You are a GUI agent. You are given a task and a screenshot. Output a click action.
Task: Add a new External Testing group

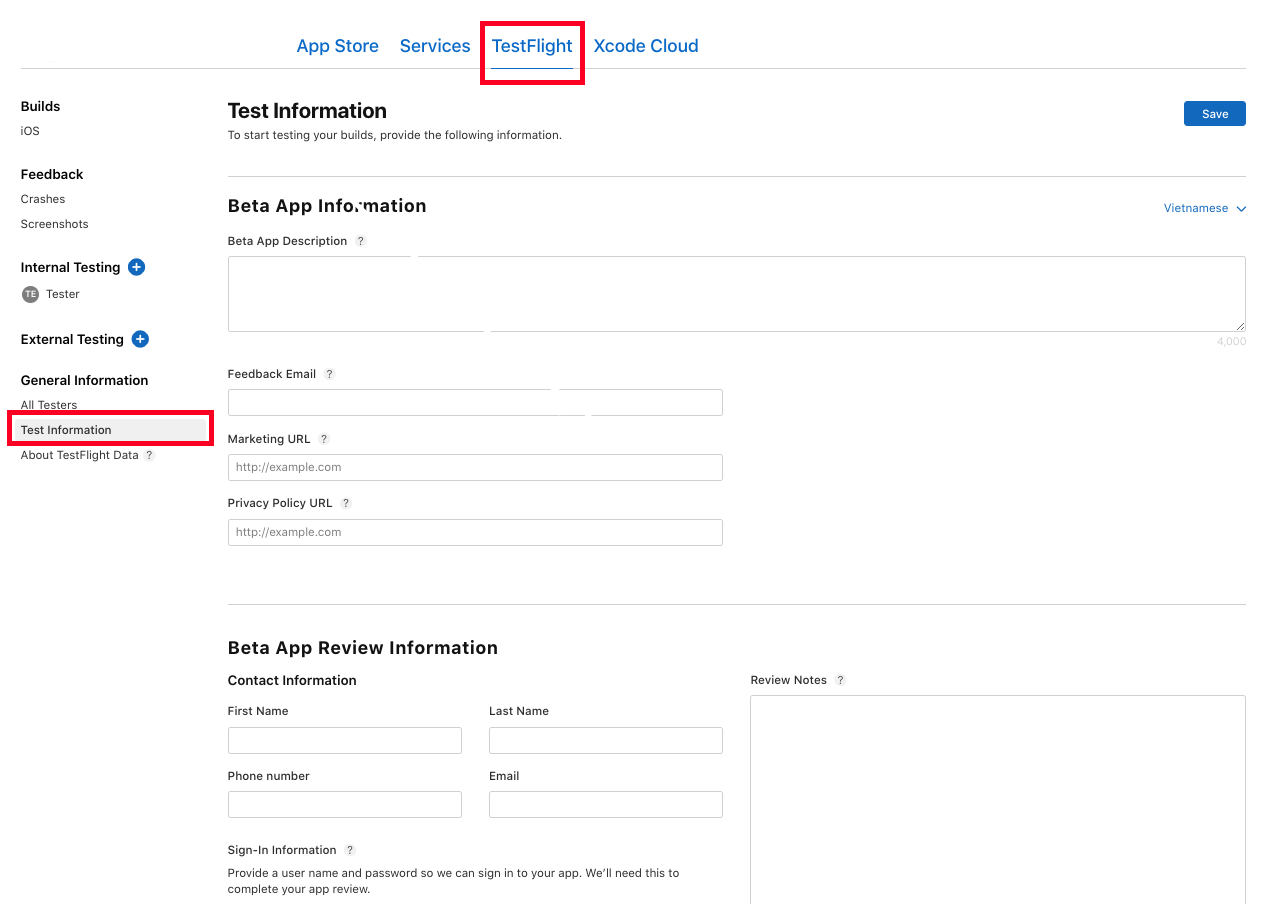(140, 339)
